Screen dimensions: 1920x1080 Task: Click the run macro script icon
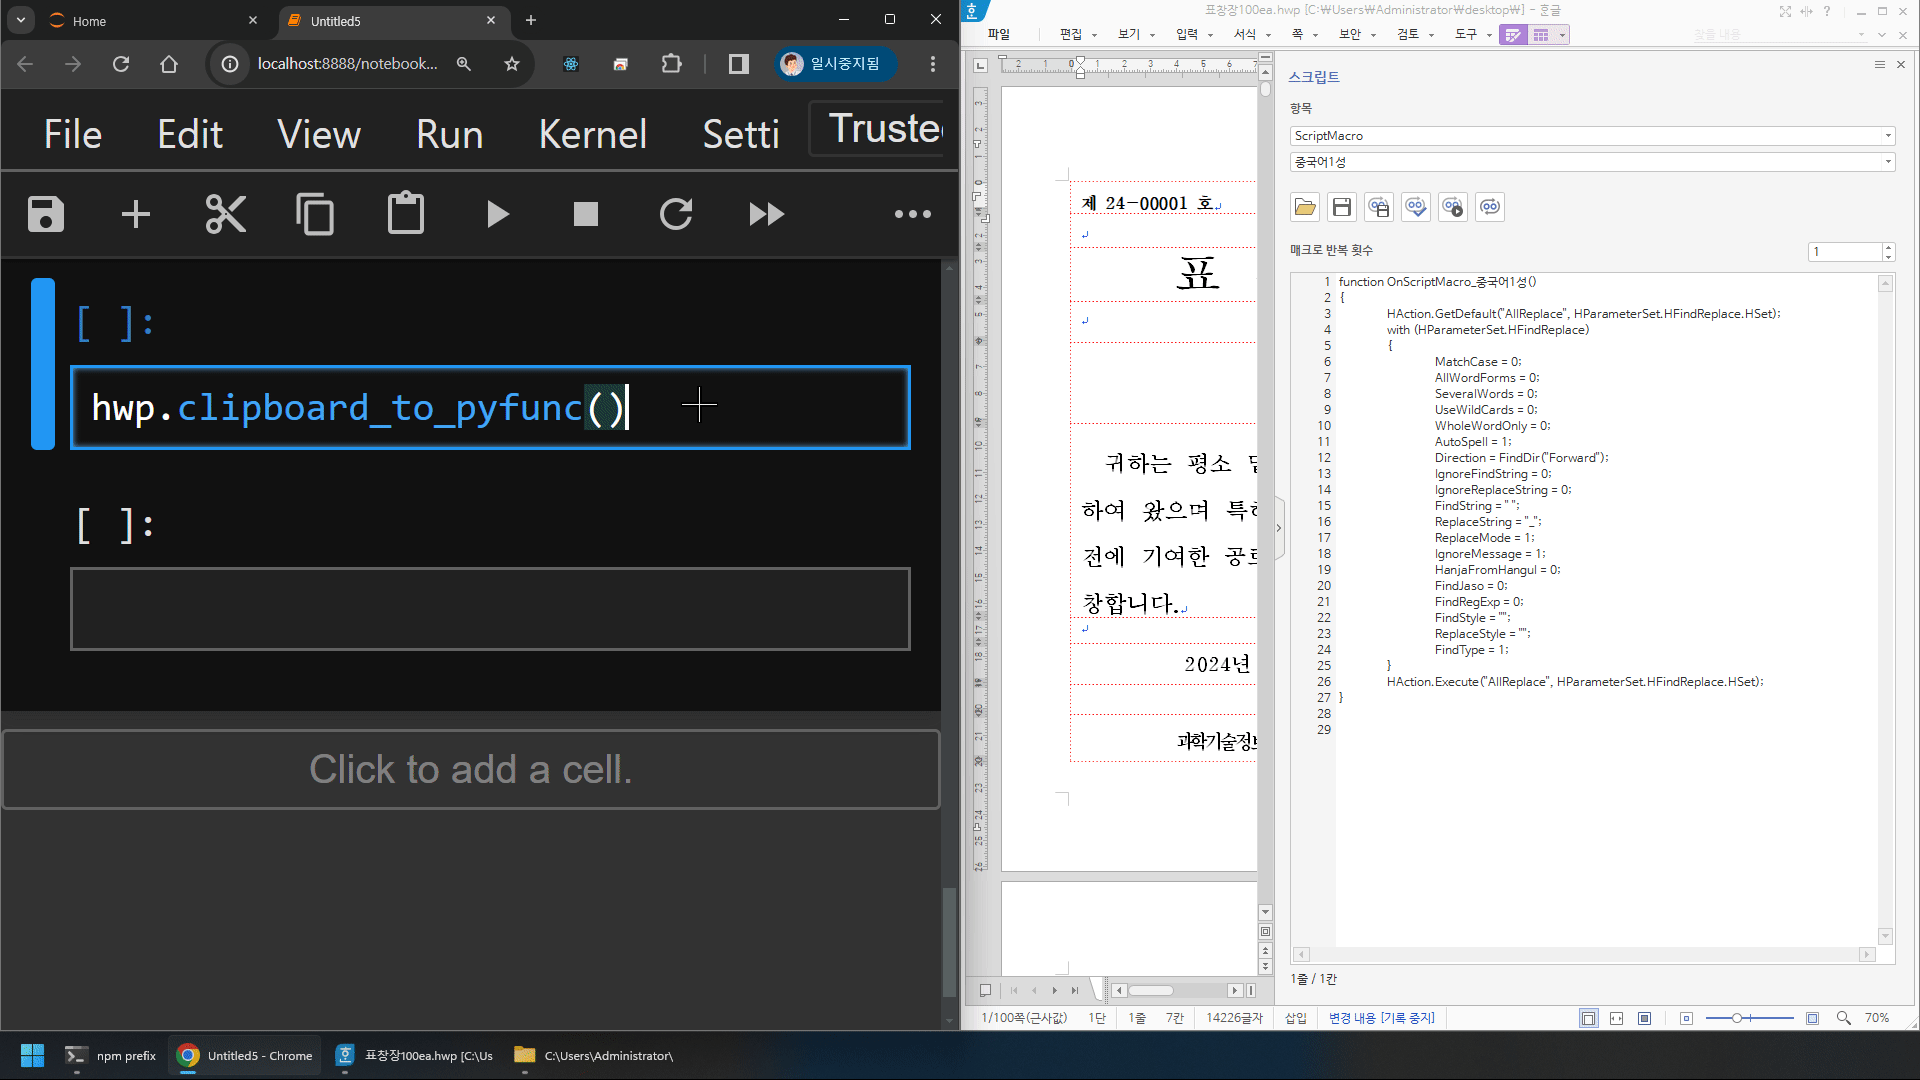tap(1453, 207)
